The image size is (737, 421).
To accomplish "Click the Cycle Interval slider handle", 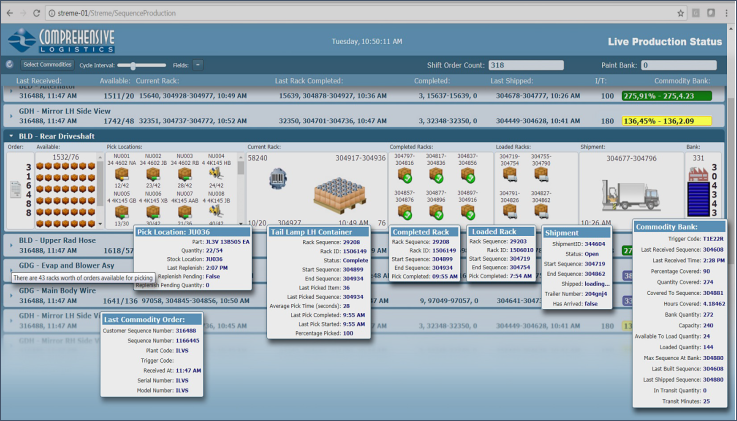I will tap(133, 65).
